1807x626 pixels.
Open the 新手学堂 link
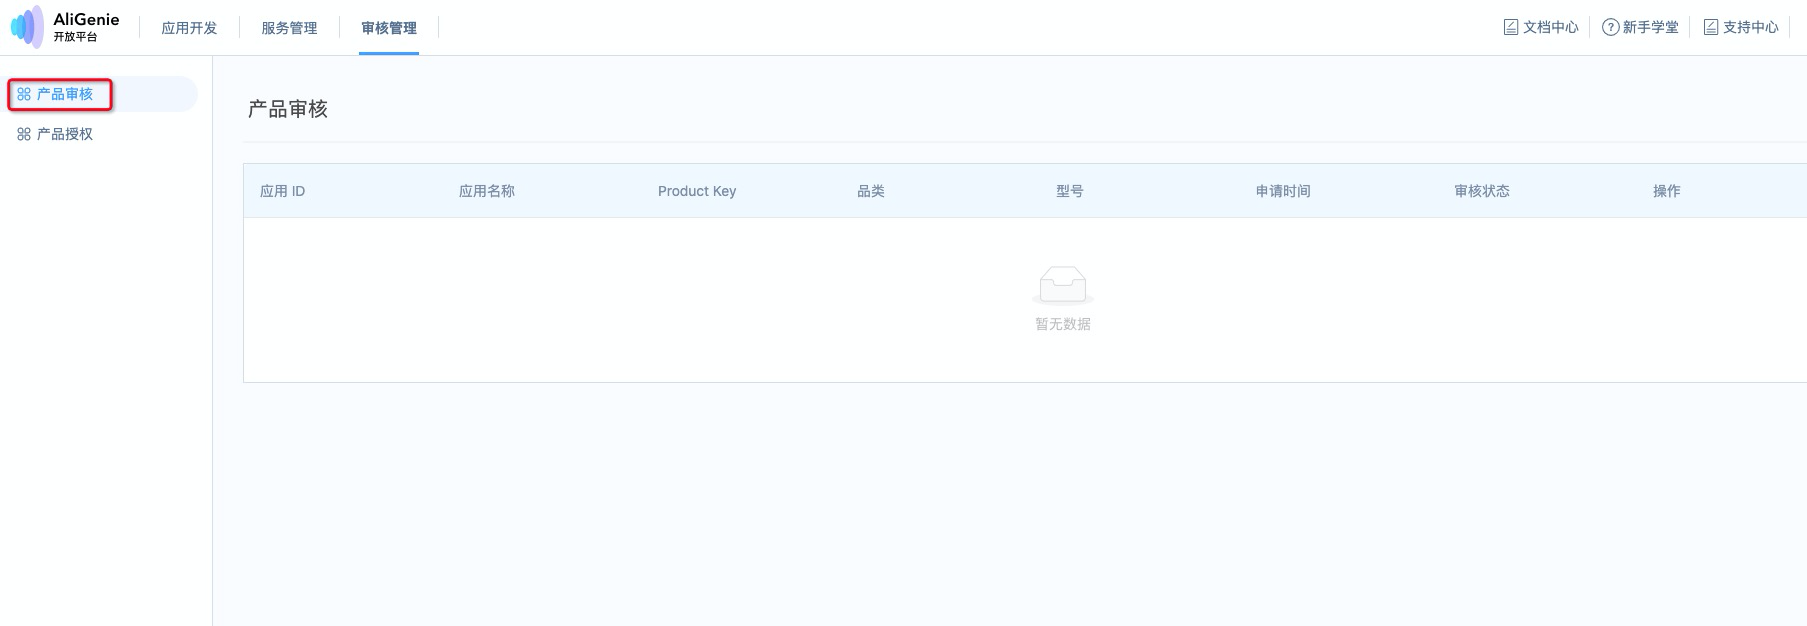pos(1651,27)
